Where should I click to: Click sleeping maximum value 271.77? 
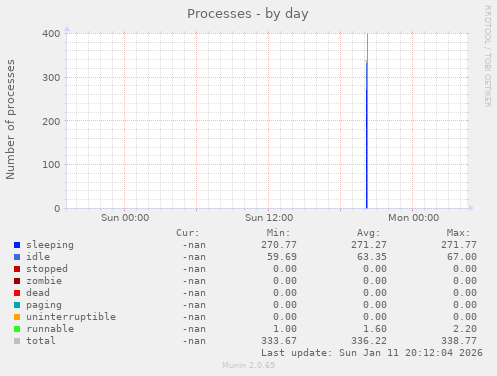(459, 245)
